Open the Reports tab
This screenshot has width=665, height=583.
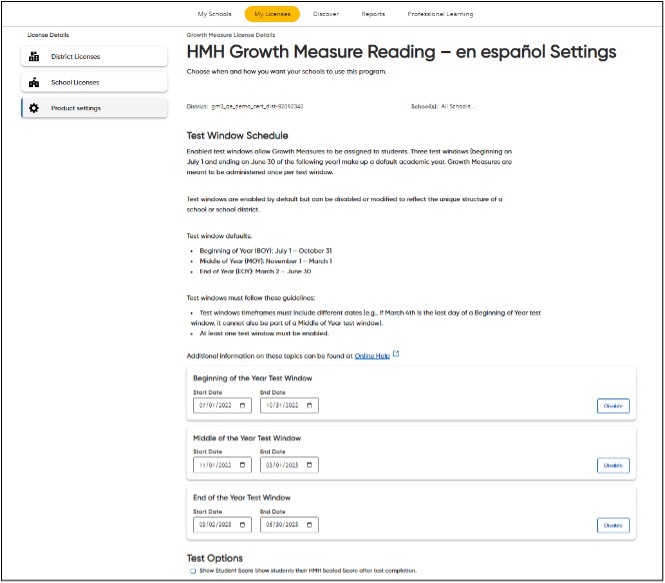[373, 14]
